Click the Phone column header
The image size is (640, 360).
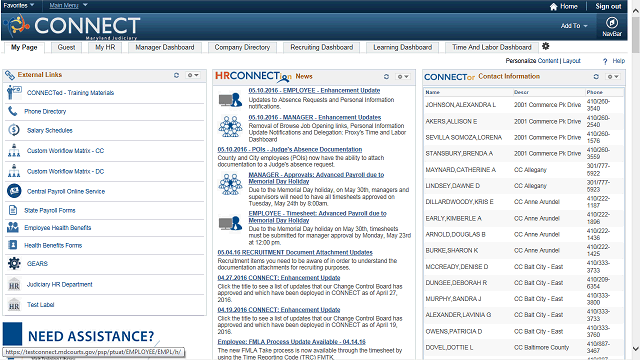click(595, 92)
